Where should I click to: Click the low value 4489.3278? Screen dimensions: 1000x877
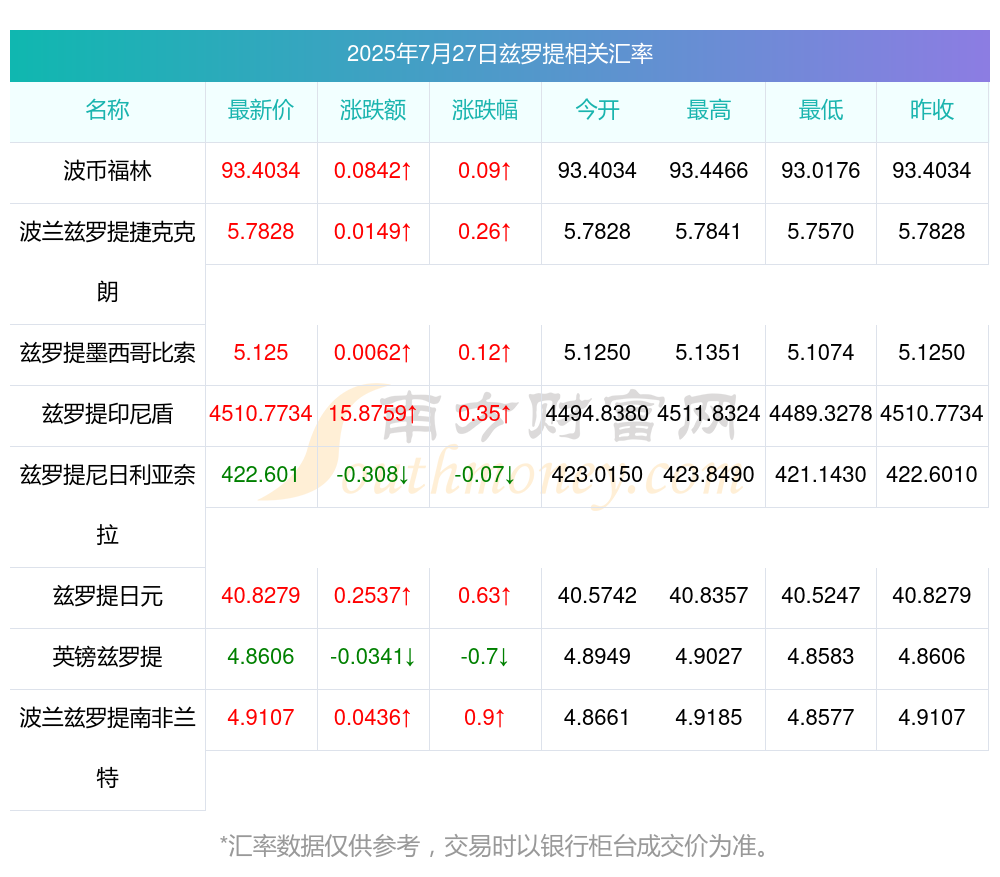click(821, 414)
